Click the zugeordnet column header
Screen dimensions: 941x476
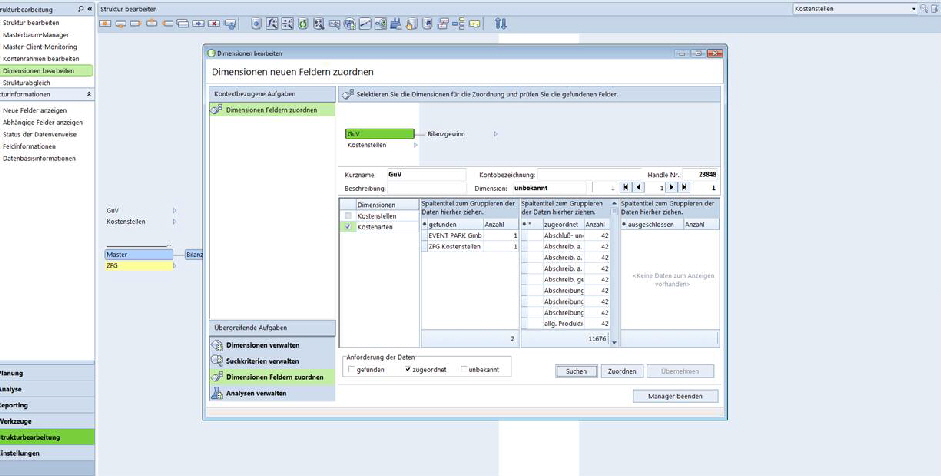point(563,224)
